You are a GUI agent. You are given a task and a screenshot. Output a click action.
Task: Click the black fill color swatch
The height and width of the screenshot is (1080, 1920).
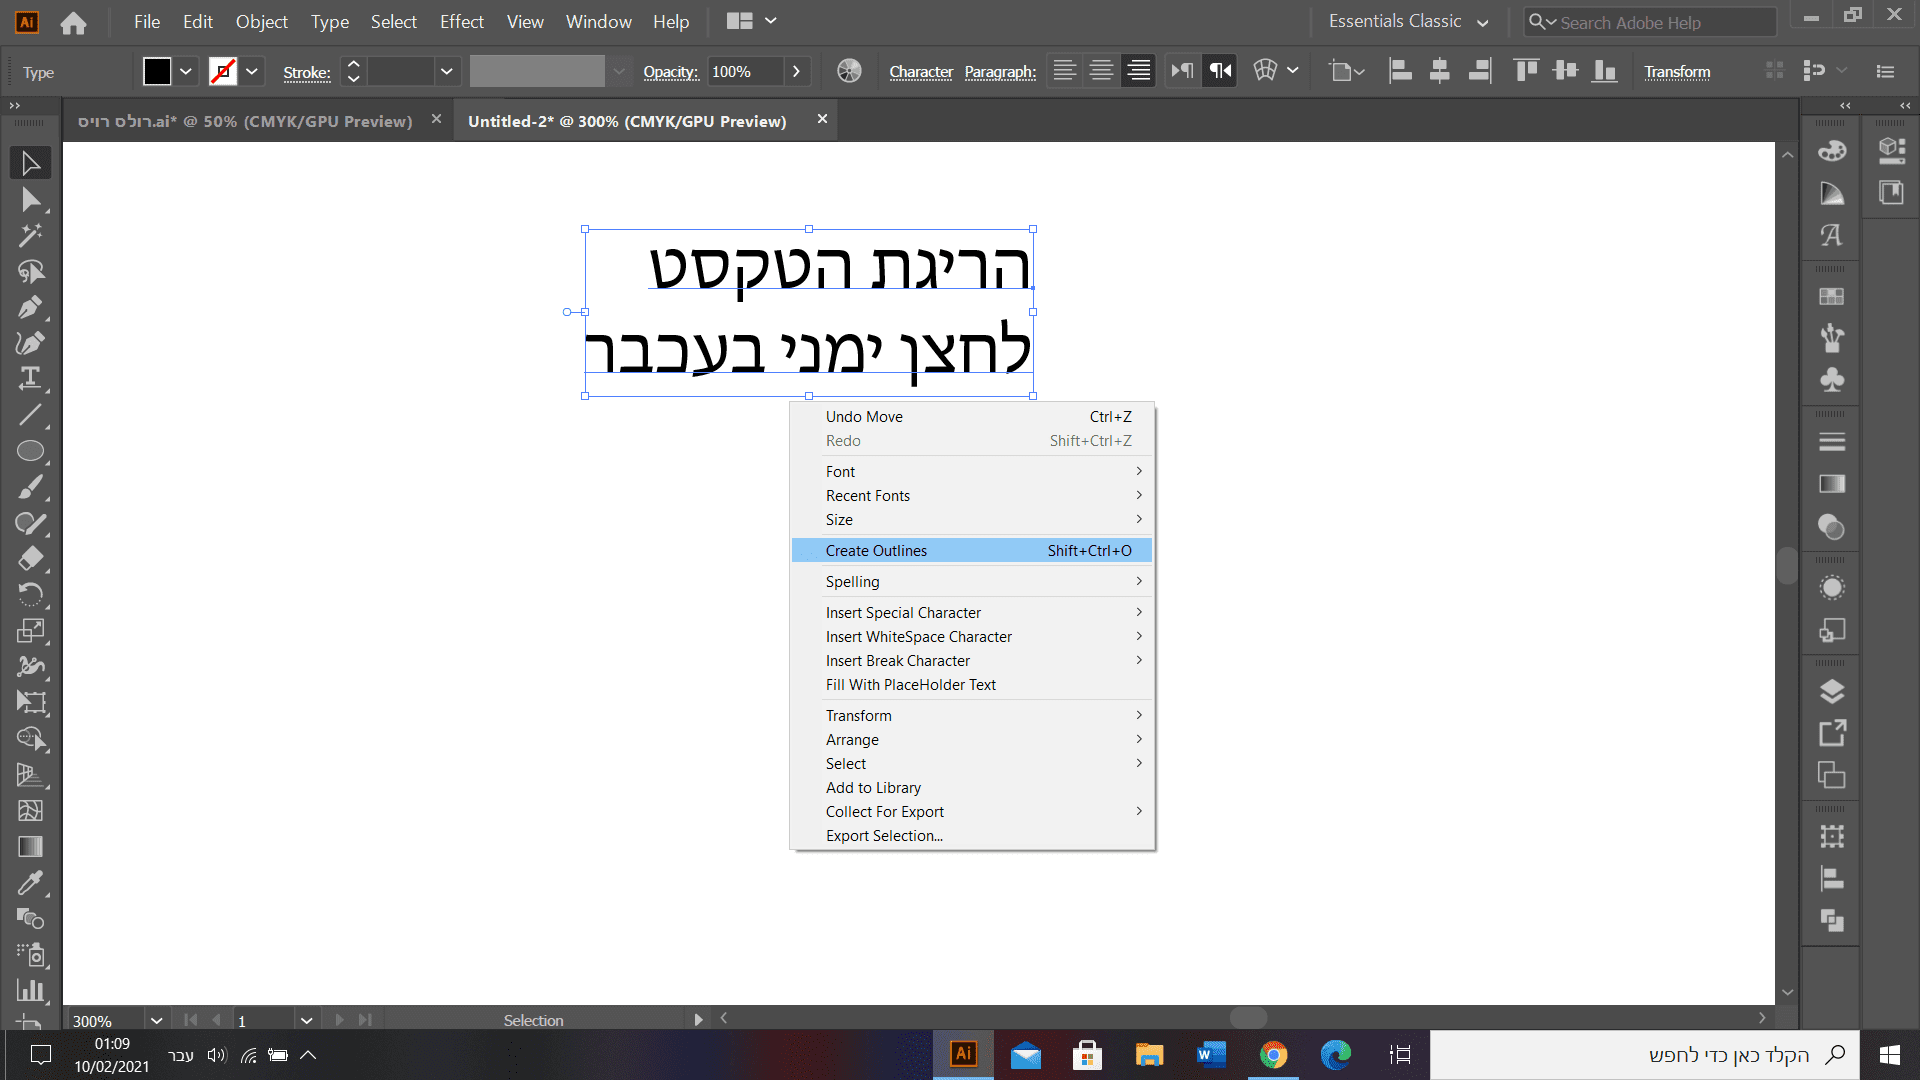coord(157,71)
